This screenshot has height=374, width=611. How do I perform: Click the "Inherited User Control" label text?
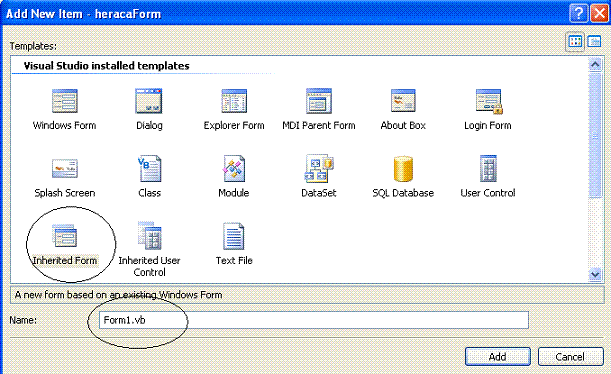(x=149, y=266)
